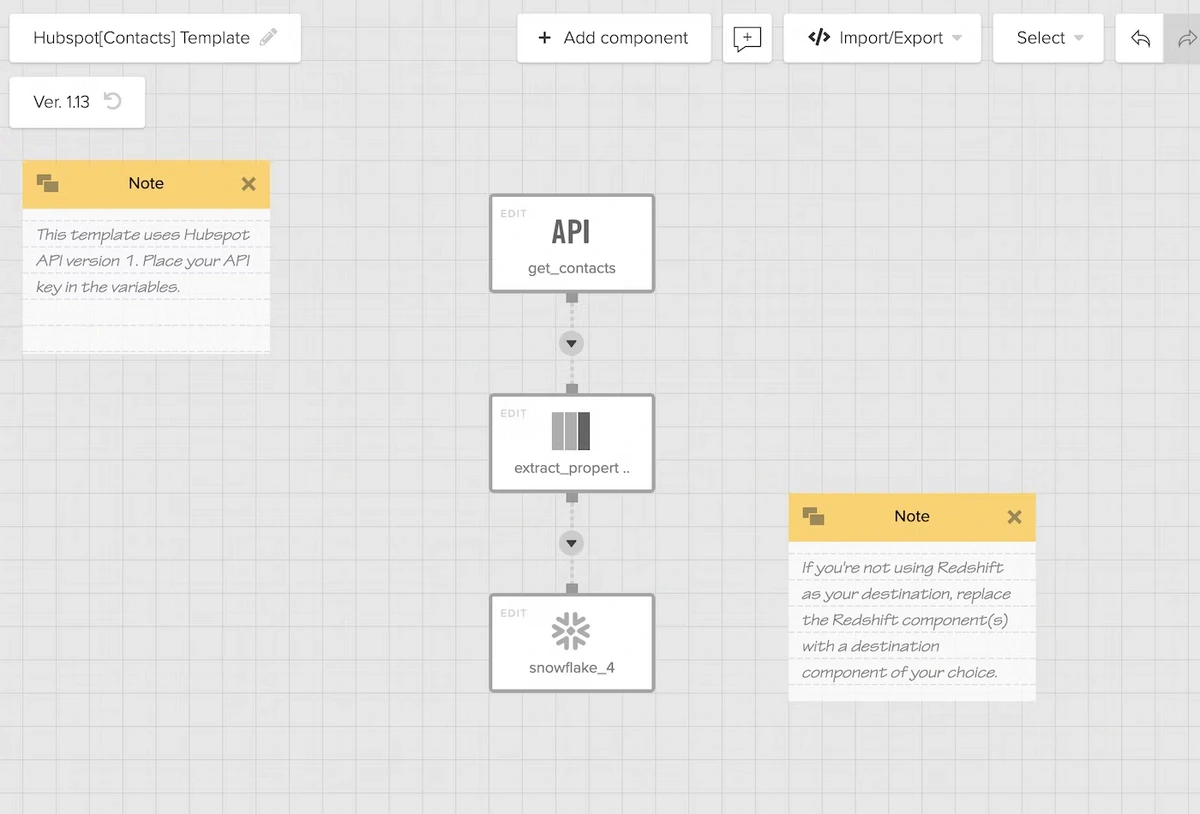Viewport: 1200px width, 814px height.
Task: Click the get_contacts label
Action: click(x=572, y=268)
